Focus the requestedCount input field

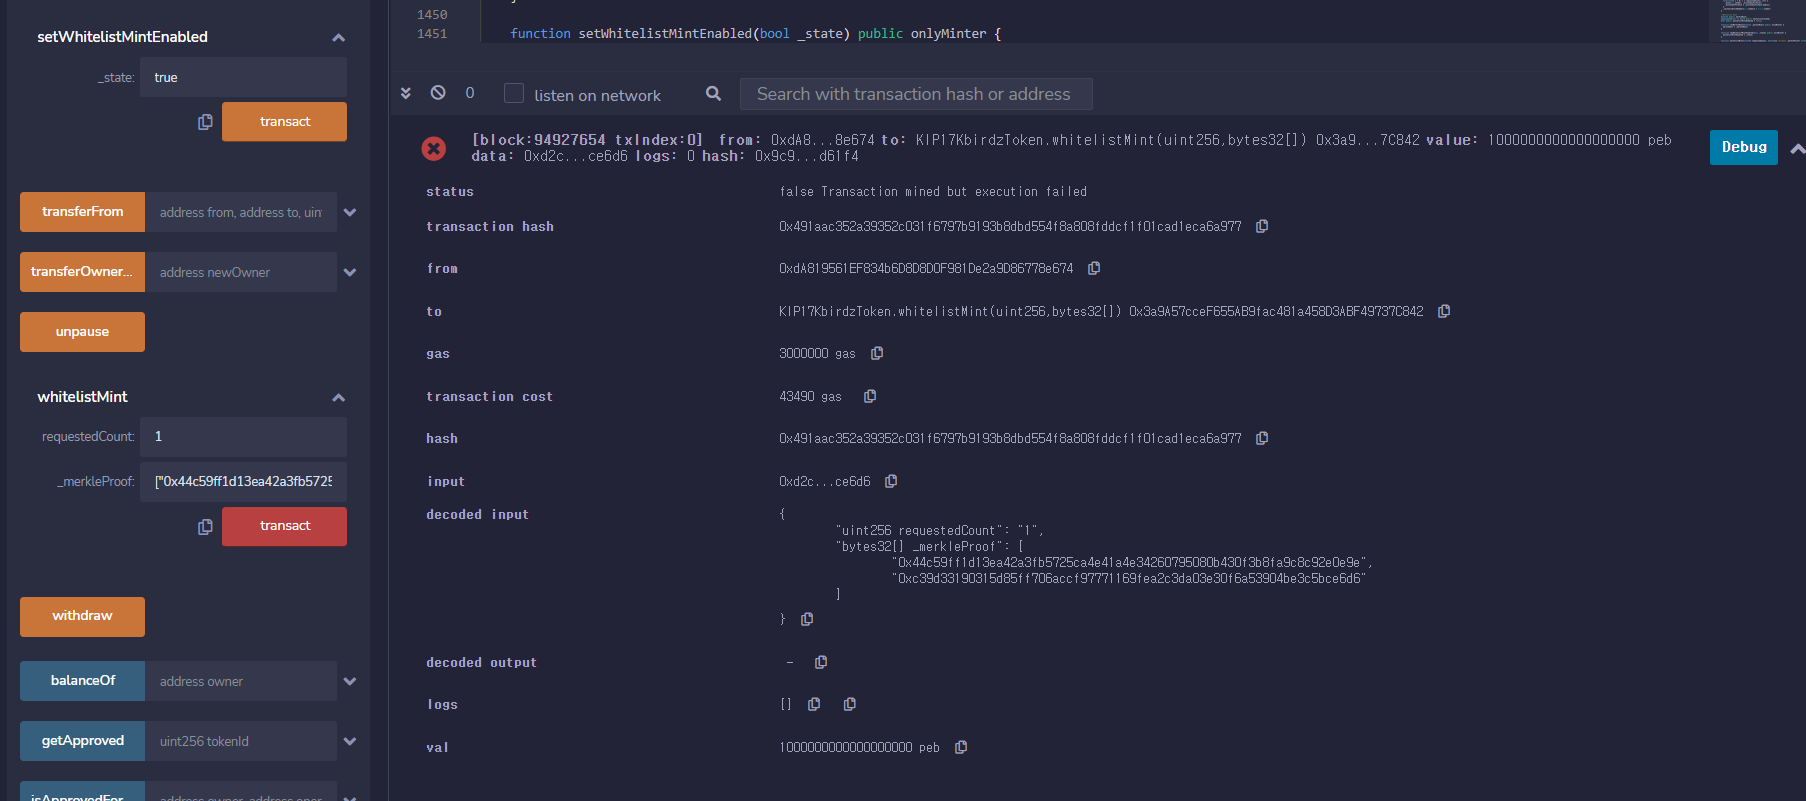pyautogui.click(x=243, y=437)
